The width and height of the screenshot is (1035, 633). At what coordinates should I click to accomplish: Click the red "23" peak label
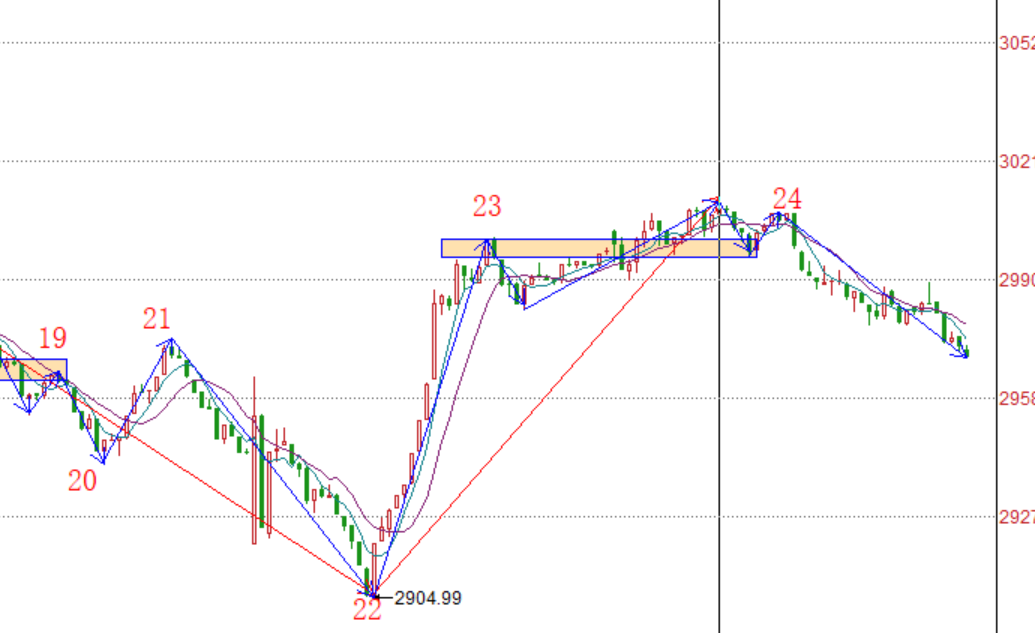pos(487,207)
